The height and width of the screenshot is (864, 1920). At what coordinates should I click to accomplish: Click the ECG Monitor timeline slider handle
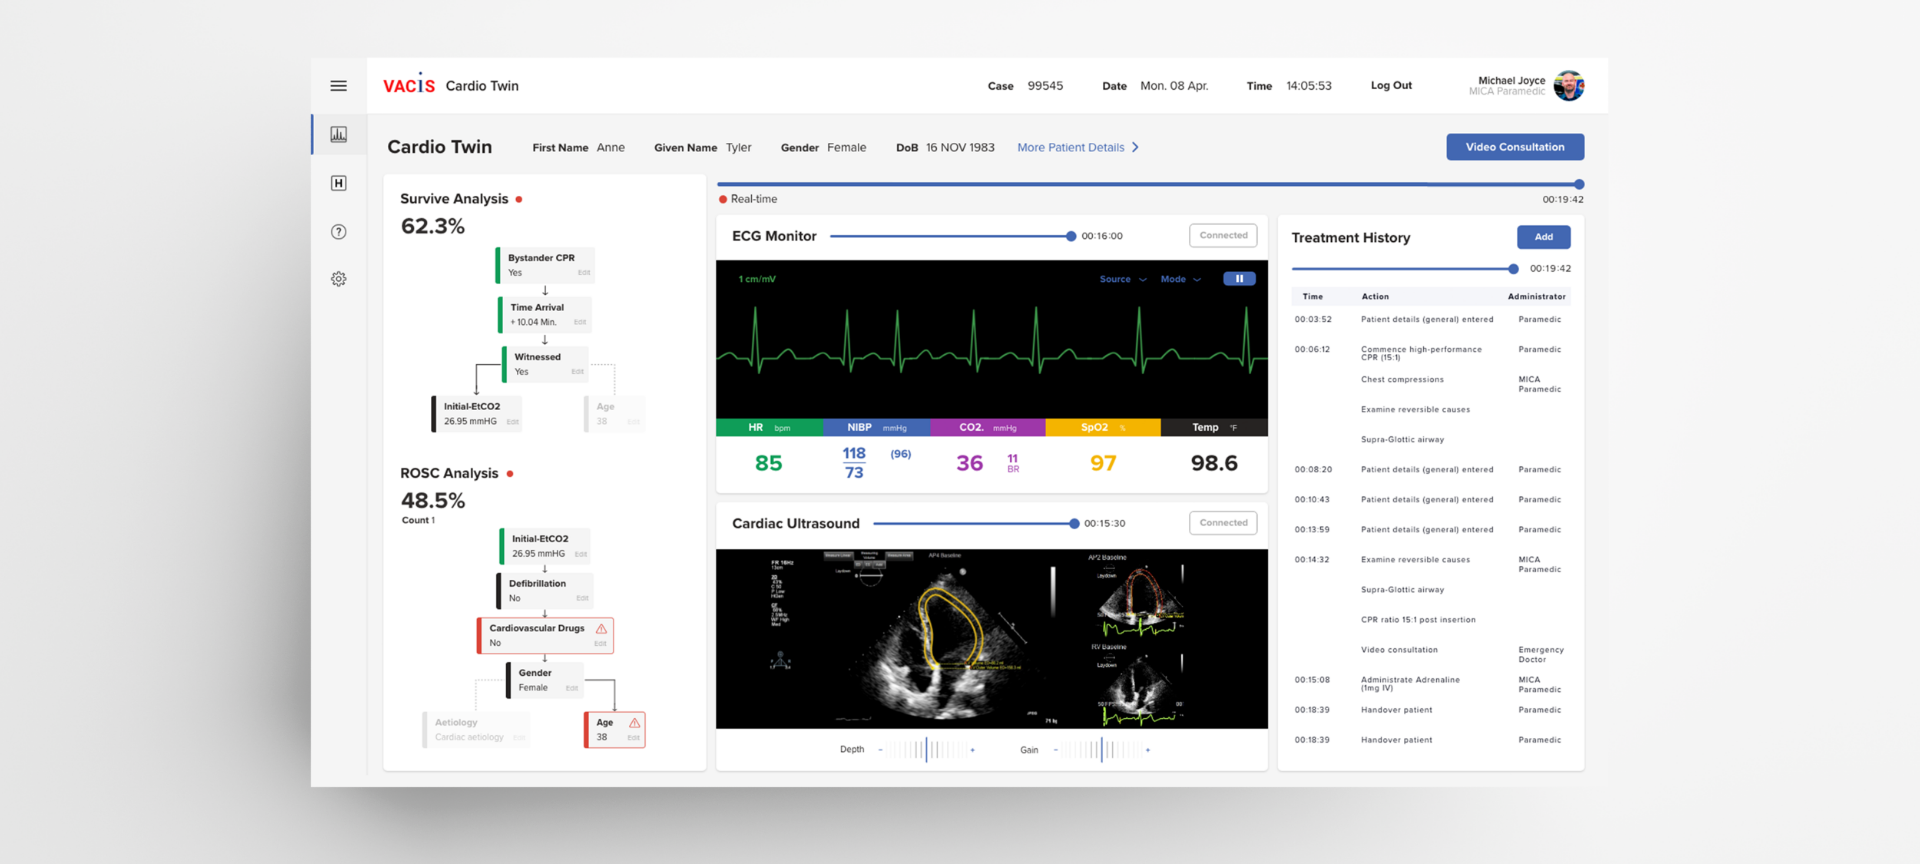click(1071, 237)
